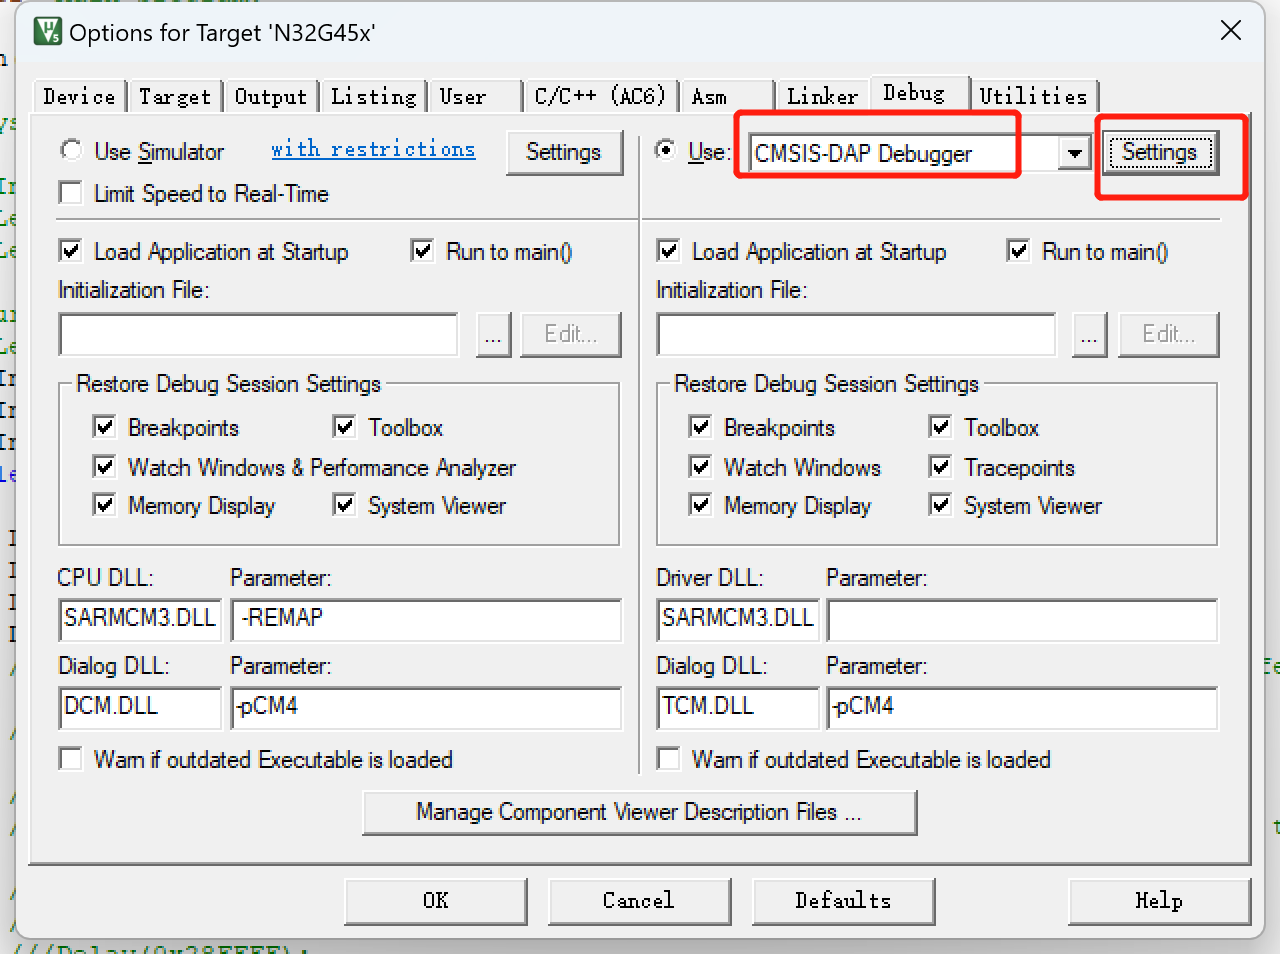Browse for debugger initialization file
Screen dimensions: 1280x954
point(1089,334)
